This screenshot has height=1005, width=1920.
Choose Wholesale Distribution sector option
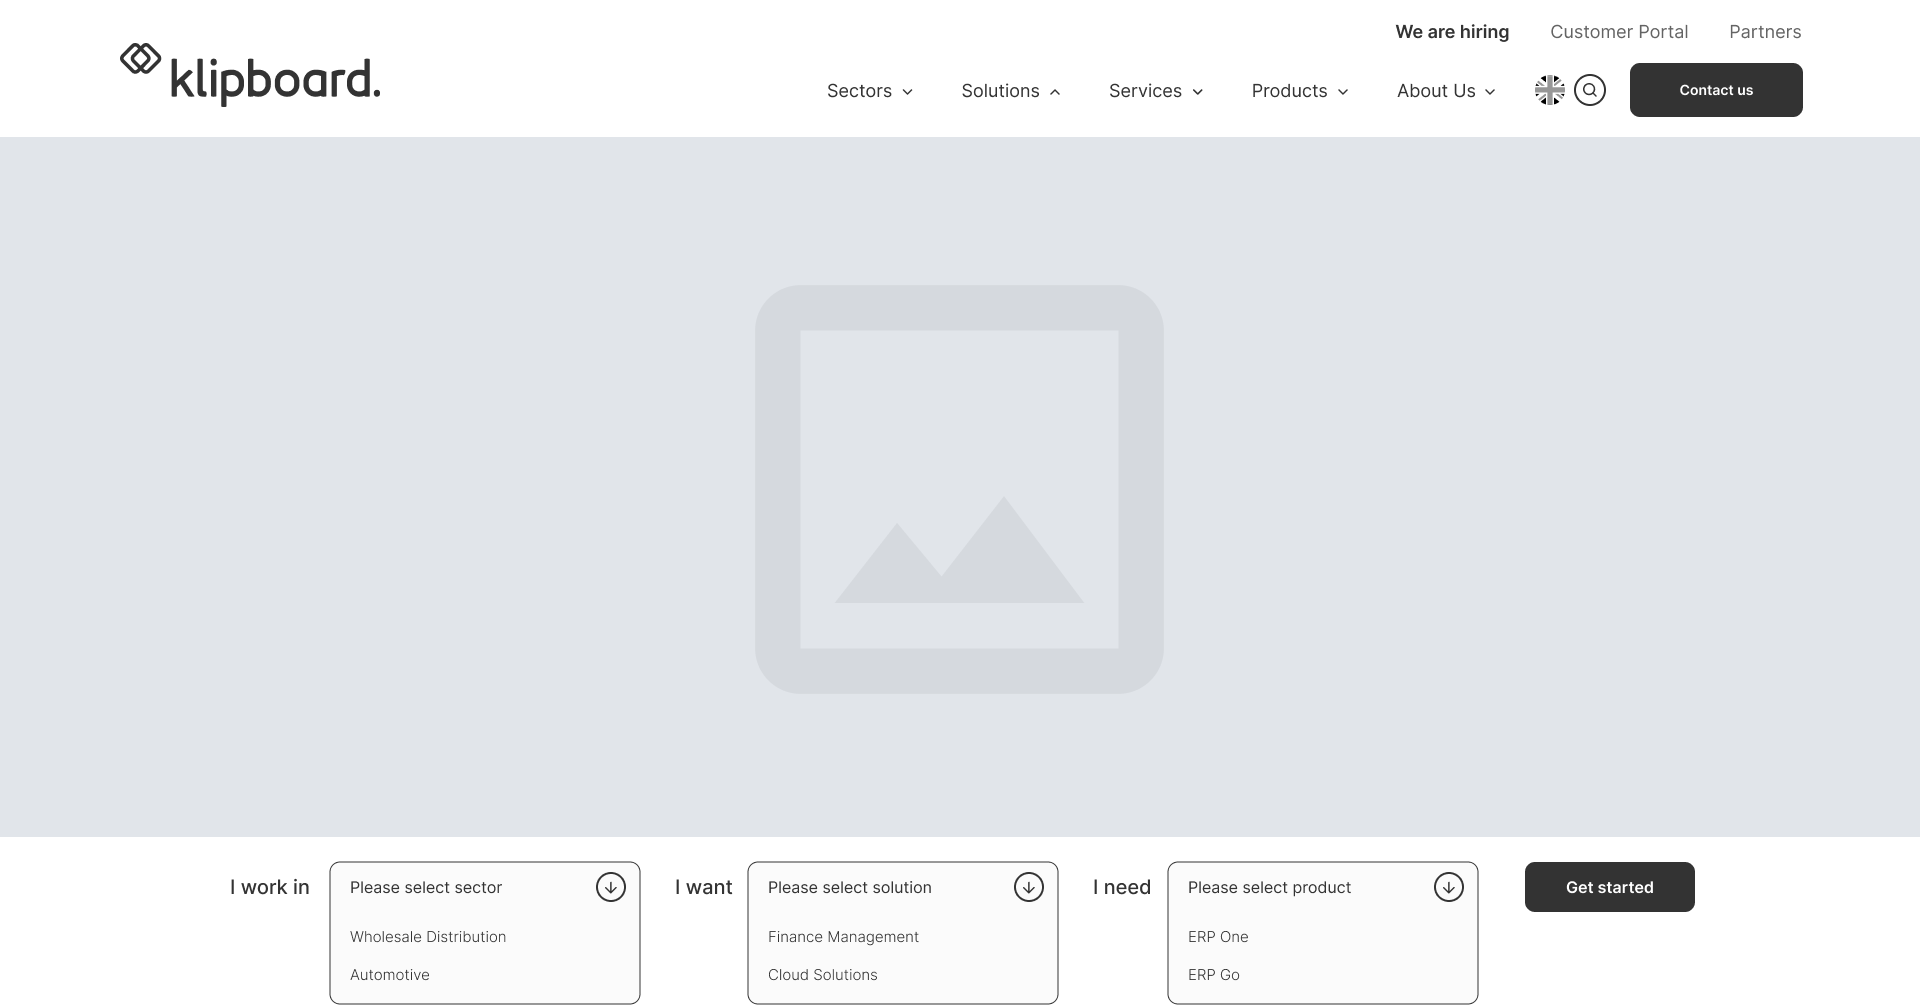click(428, 937)
